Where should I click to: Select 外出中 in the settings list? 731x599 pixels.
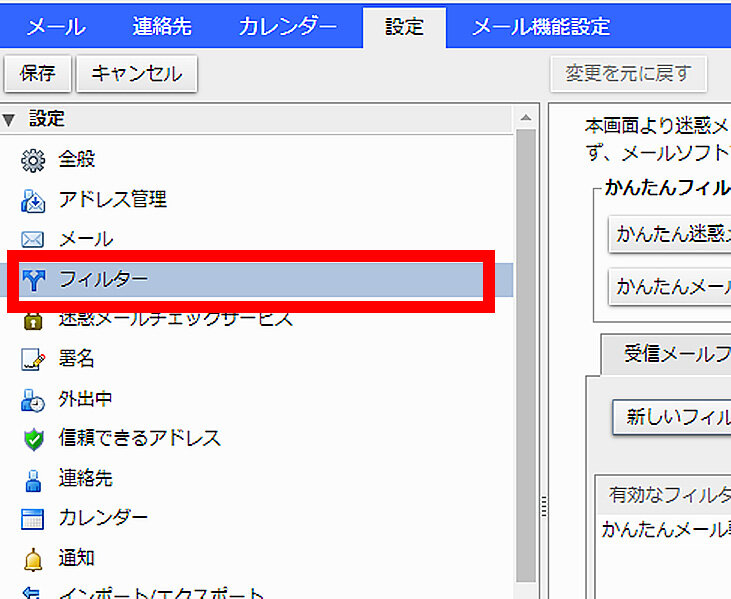pos(85,399)
